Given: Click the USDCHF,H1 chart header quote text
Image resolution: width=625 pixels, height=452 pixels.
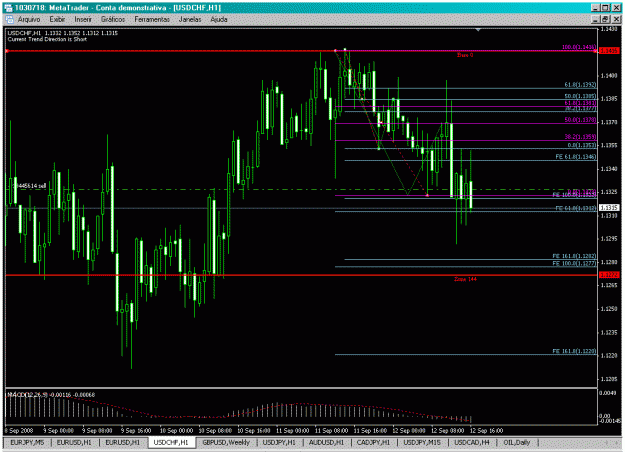Looking at the screenshot, I should point(63,33).
